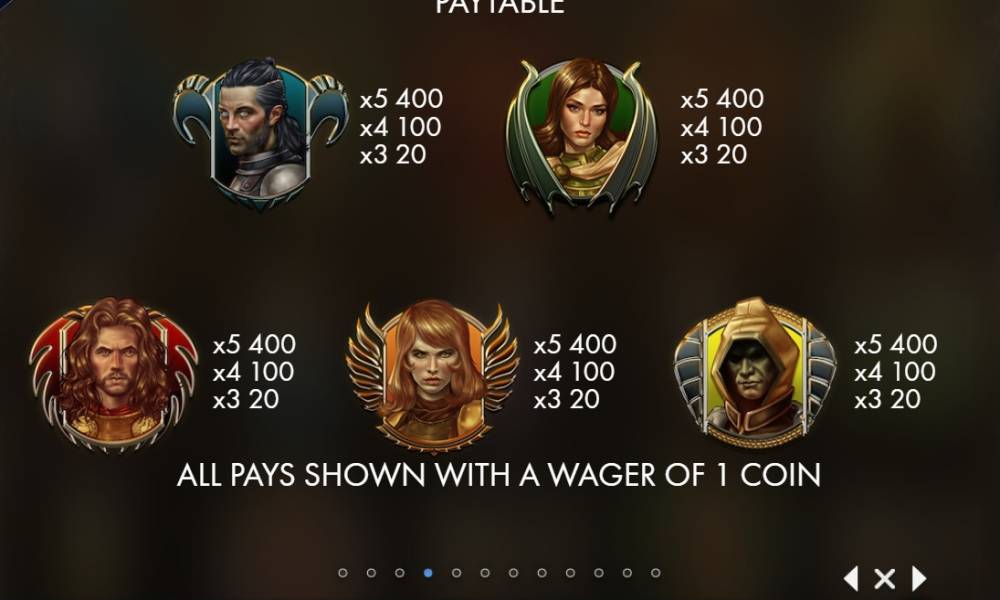Switch to the fifth page indicator dot

coord(457,573)
